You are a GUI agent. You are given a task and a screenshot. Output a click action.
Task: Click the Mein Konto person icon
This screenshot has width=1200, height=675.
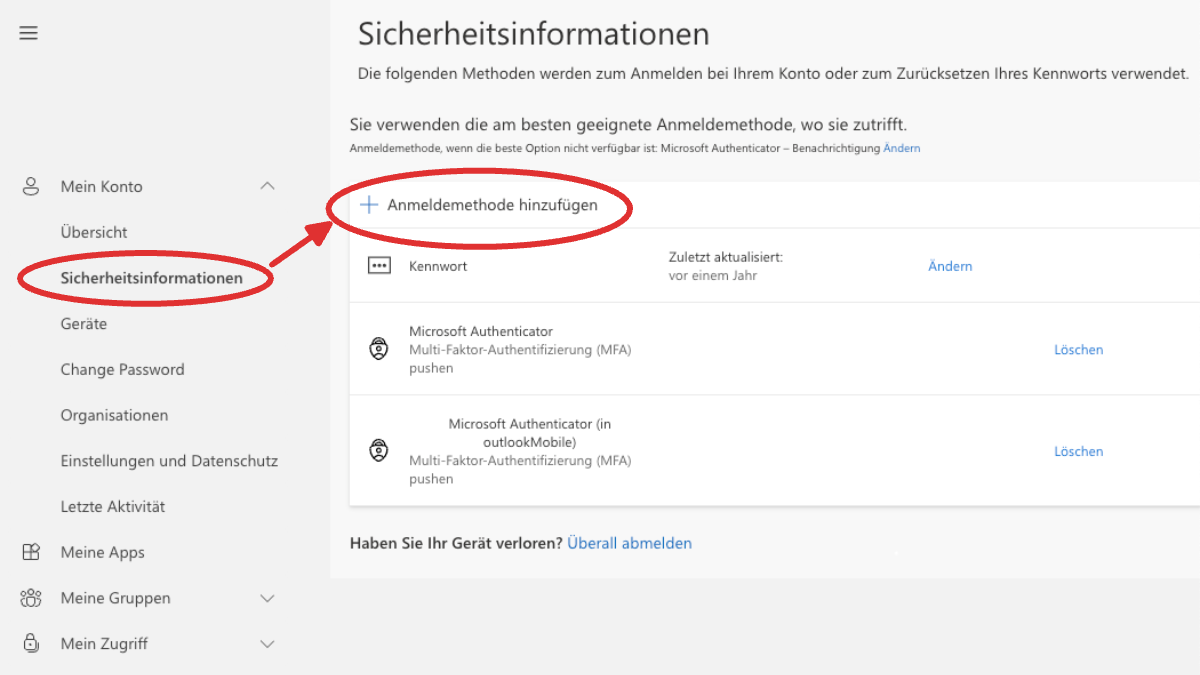tap(31, 186)
